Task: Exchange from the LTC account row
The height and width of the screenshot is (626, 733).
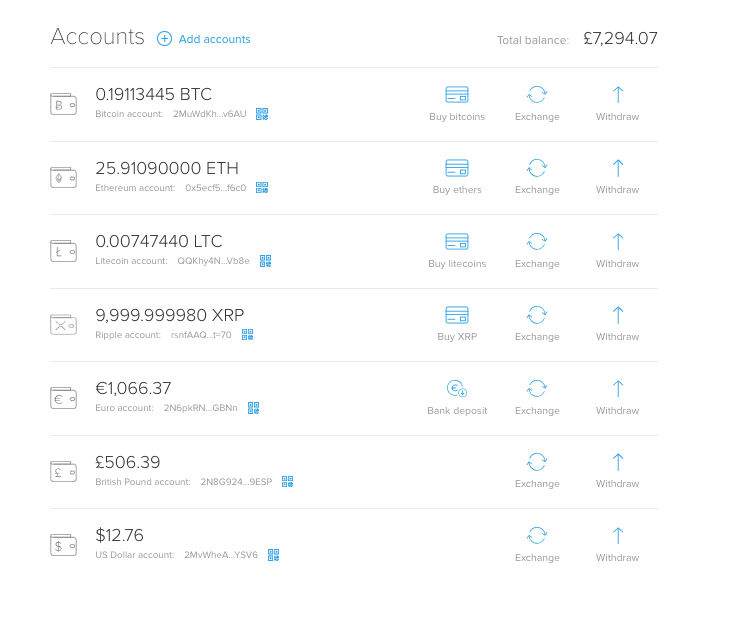Action: point(537,251)
